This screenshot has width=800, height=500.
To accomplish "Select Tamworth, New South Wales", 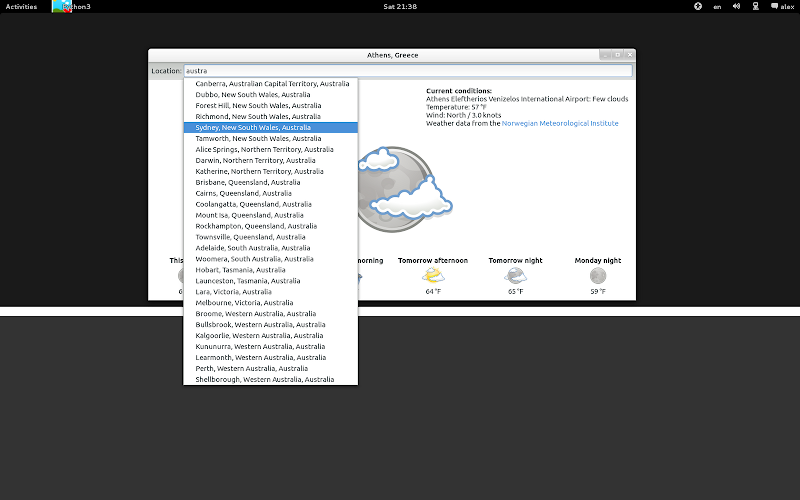I will 271,138.
